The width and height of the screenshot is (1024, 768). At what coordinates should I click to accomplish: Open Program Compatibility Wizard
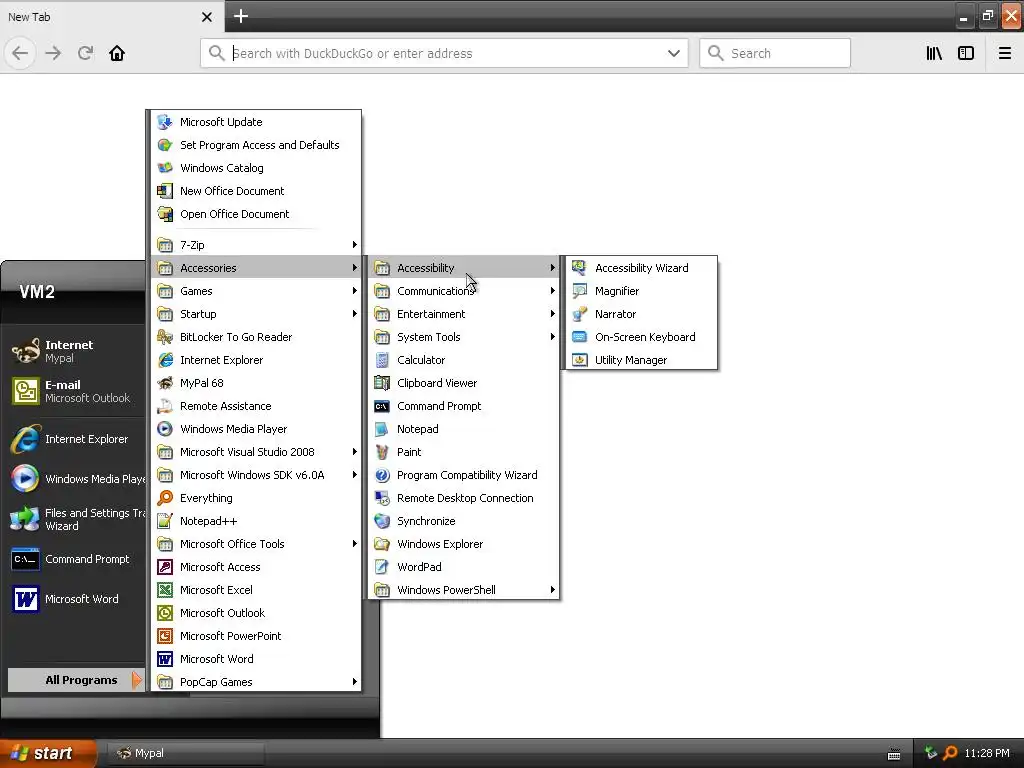click(464, 475)
